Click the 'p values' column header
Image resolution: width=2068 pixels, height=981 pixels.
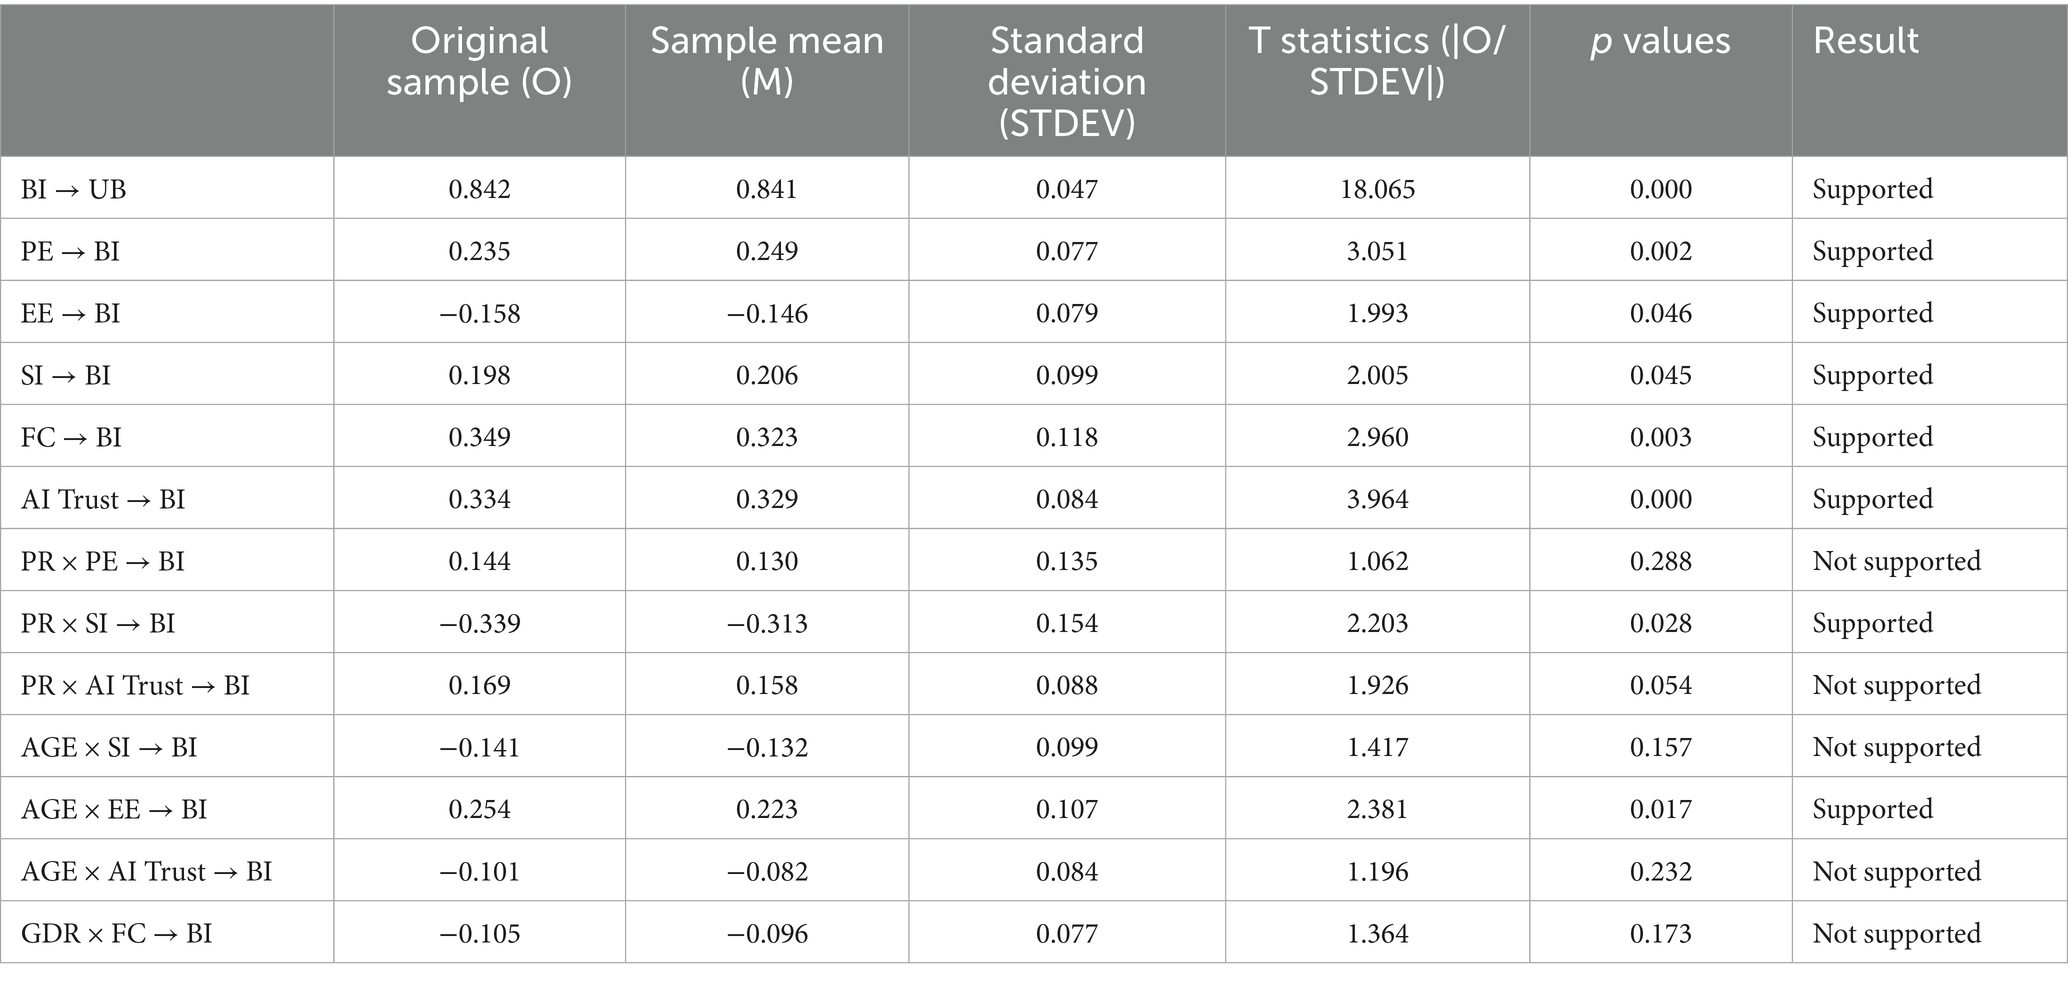(1660, 41)
